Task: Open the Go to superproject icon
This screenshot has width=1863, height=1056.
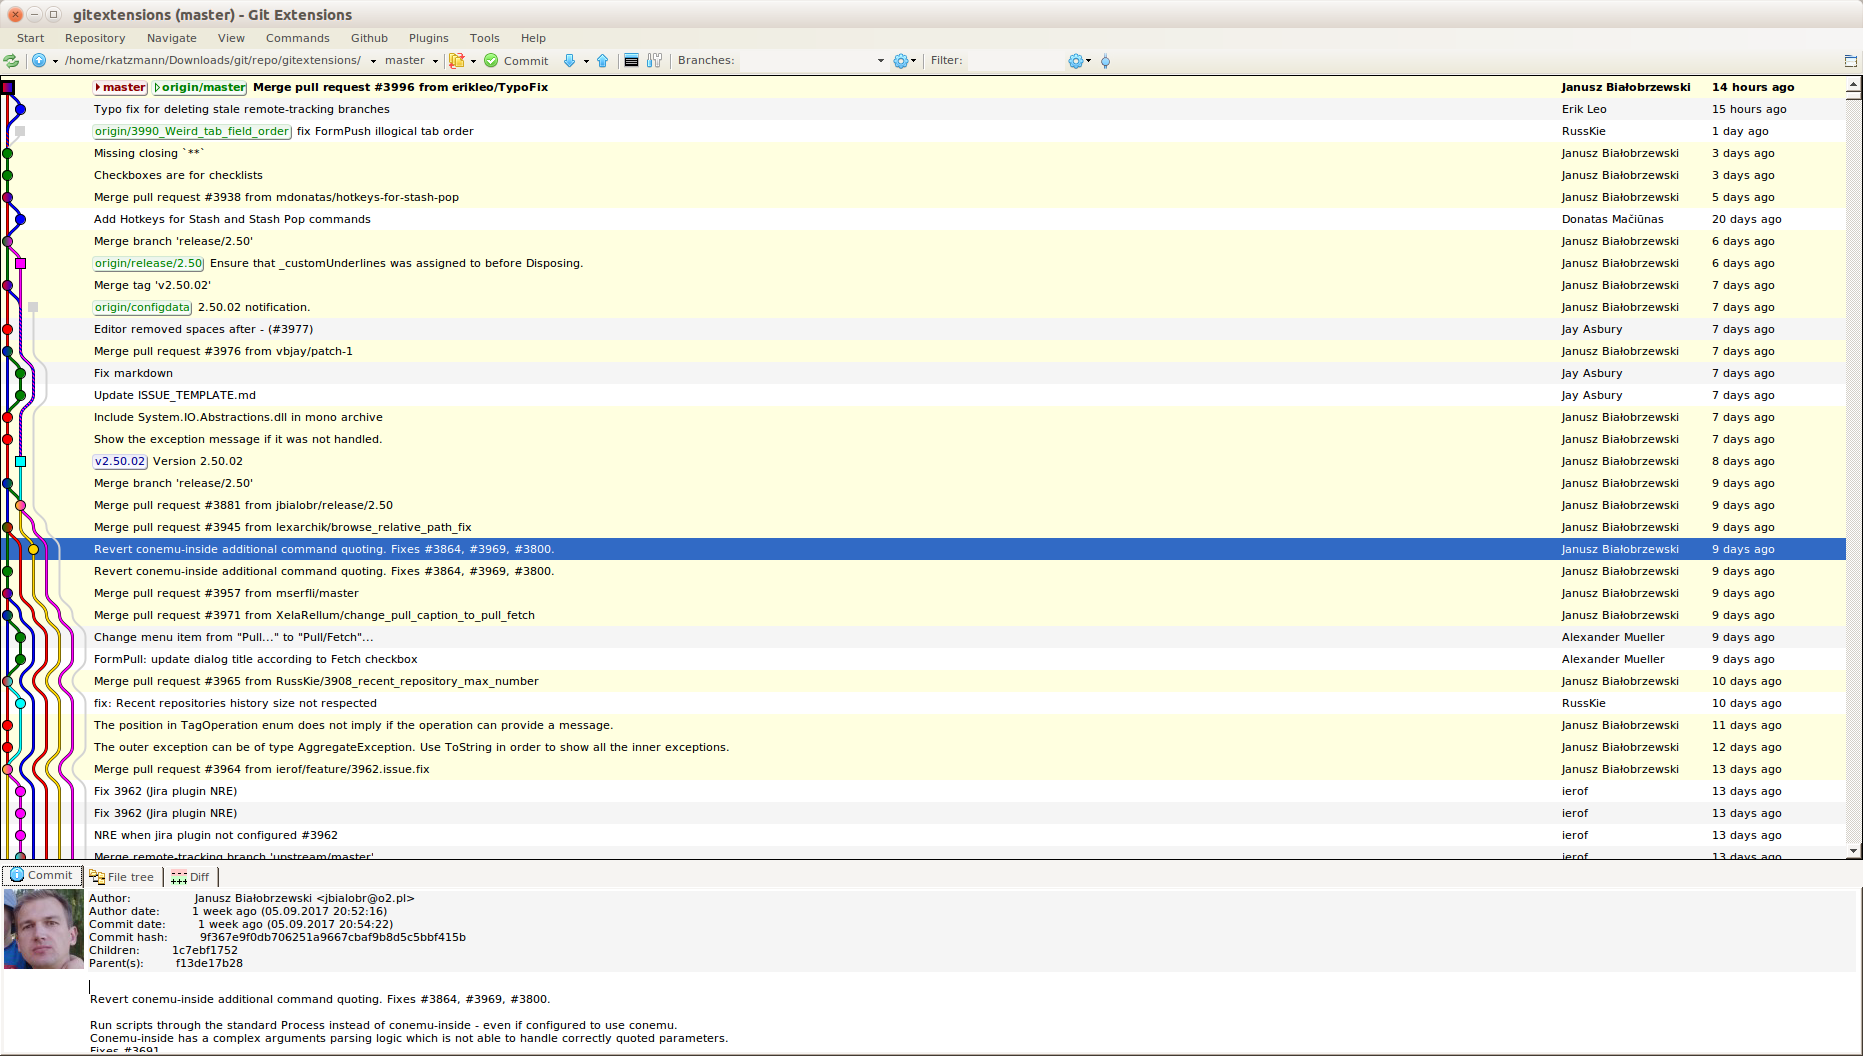Action: [x=39, y=61]
